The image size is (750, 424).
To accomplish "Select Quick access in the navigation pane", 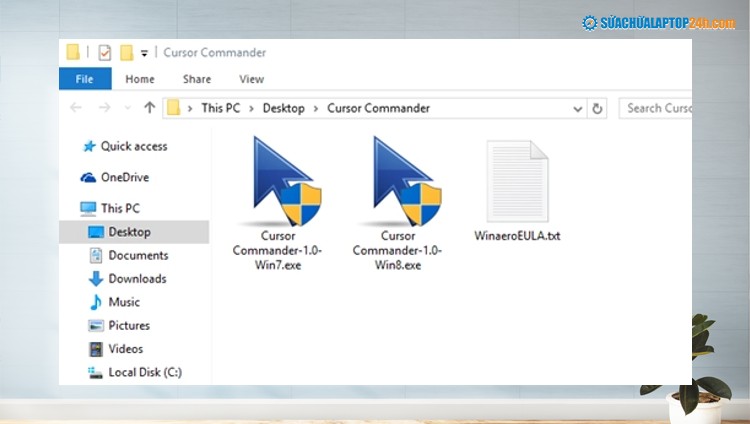I will point(134,146).
